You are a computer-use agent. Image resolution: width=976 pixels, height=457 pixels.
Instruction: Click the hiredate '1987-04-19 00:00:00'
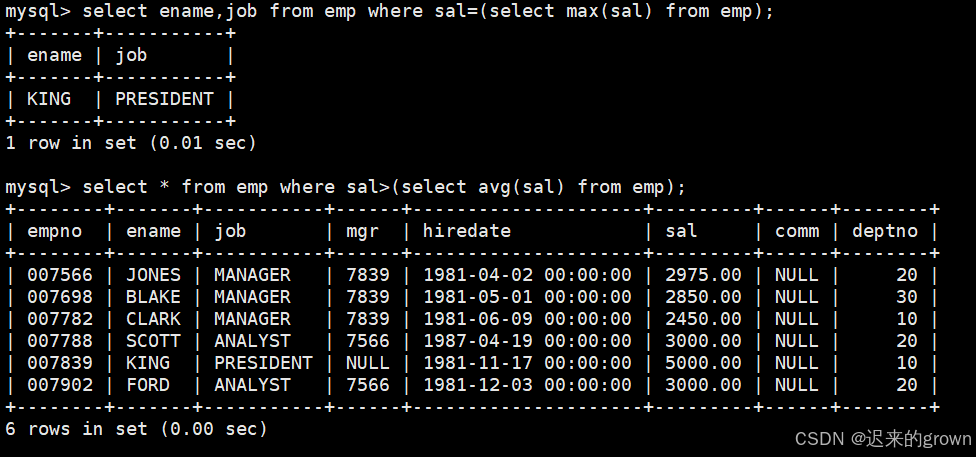click(x=527, y=341)
